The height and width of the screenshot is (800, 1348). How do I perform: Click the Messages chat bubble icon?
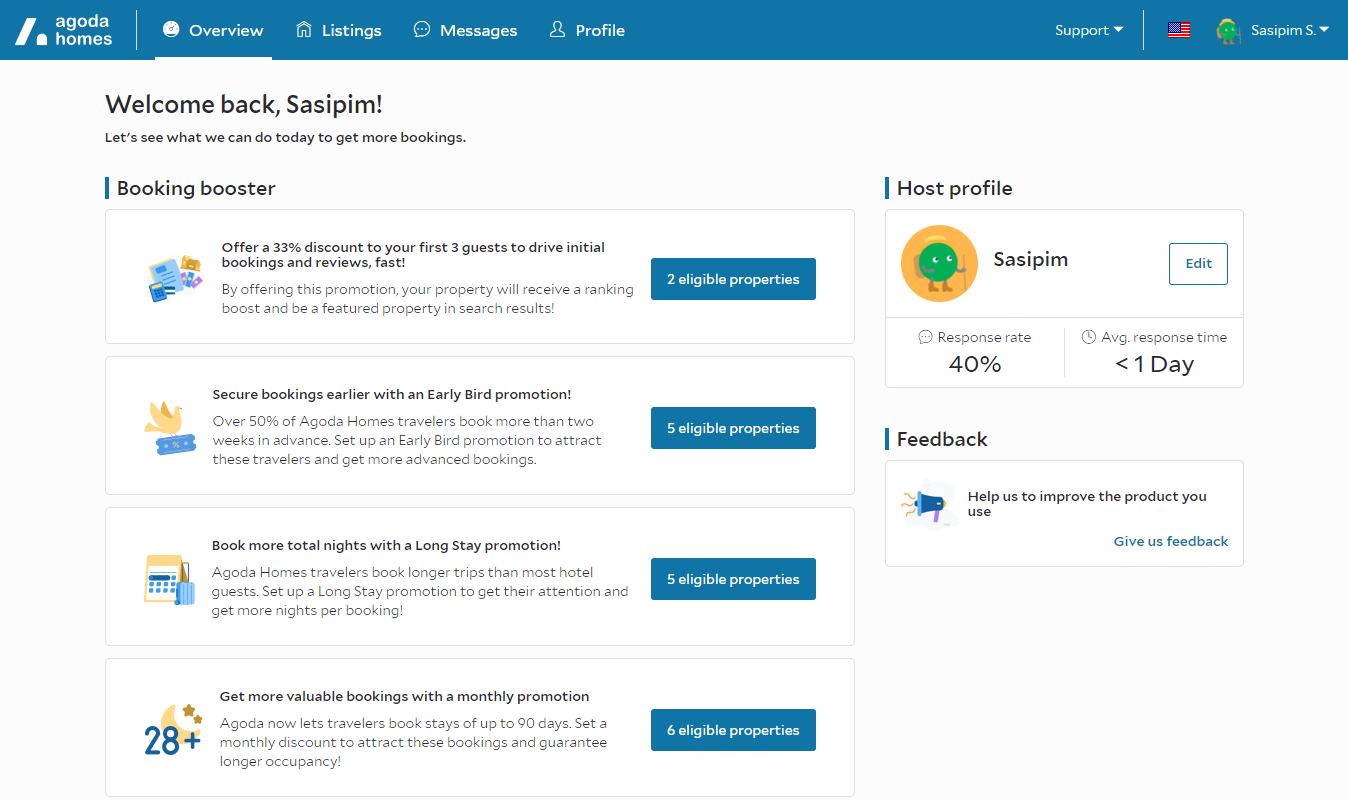(422, 30)
